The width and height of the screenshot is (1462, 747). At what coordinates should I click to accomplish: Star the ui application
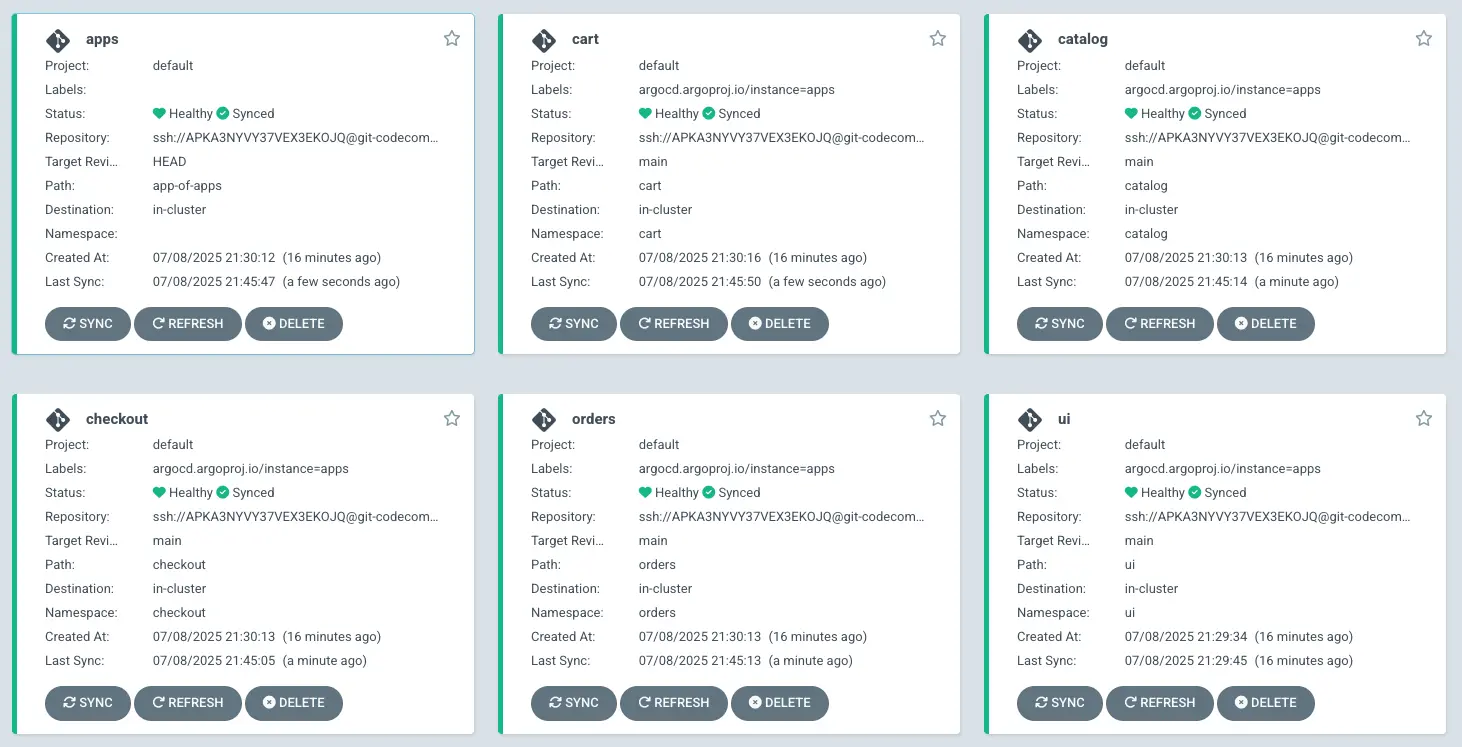[x=1423, y=418]
